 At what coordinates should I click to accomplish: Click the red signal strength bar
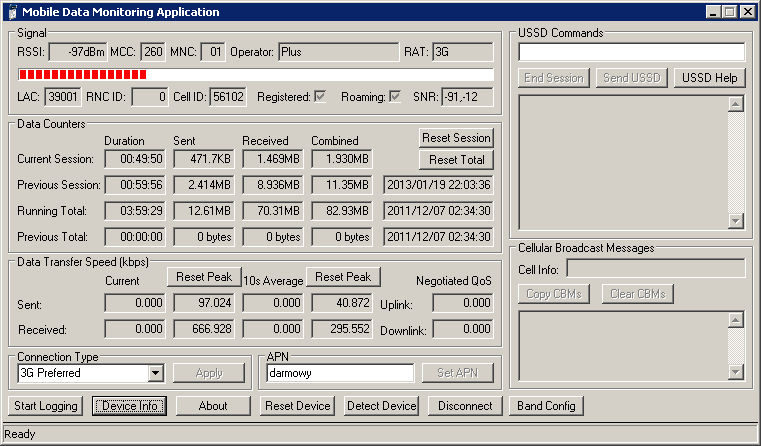(x=83, y=75)
